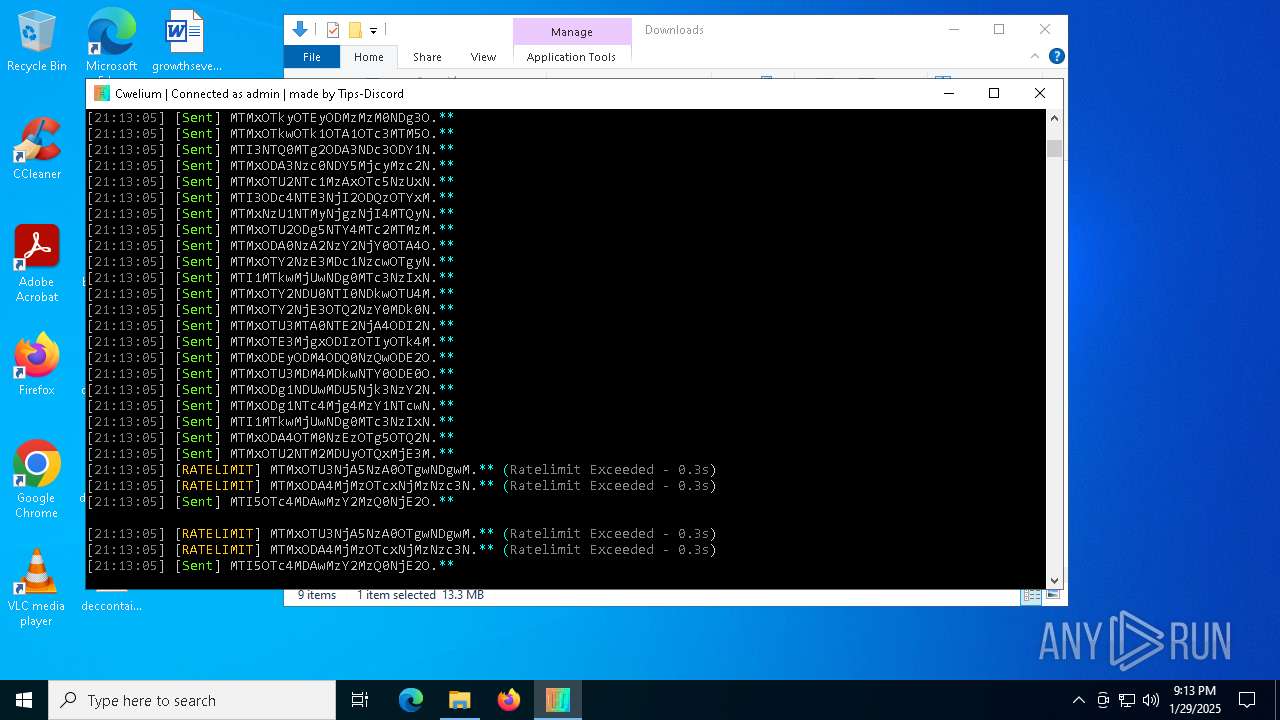Open the volume tray icon
This screenshot has height=720, width=1280.
coord(1151,700)
